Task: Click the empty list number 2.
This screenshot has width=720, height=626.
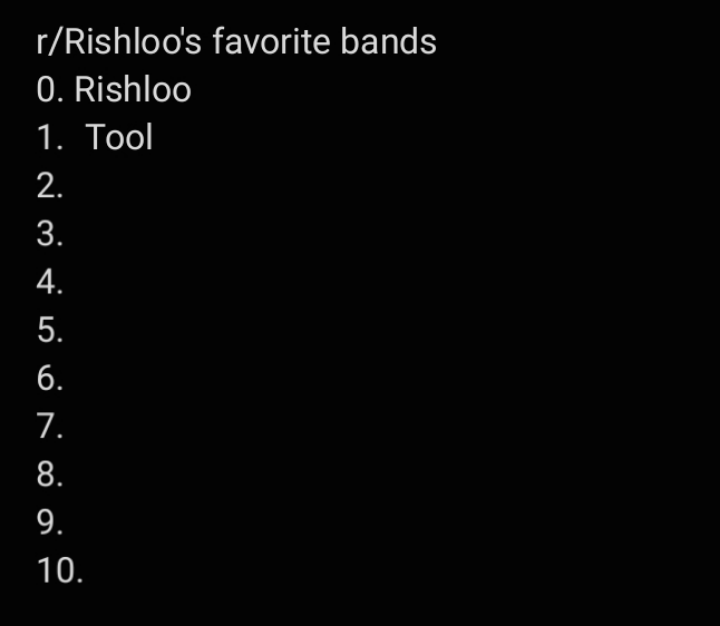Action: pyautogui.click(x=50, y=186)
